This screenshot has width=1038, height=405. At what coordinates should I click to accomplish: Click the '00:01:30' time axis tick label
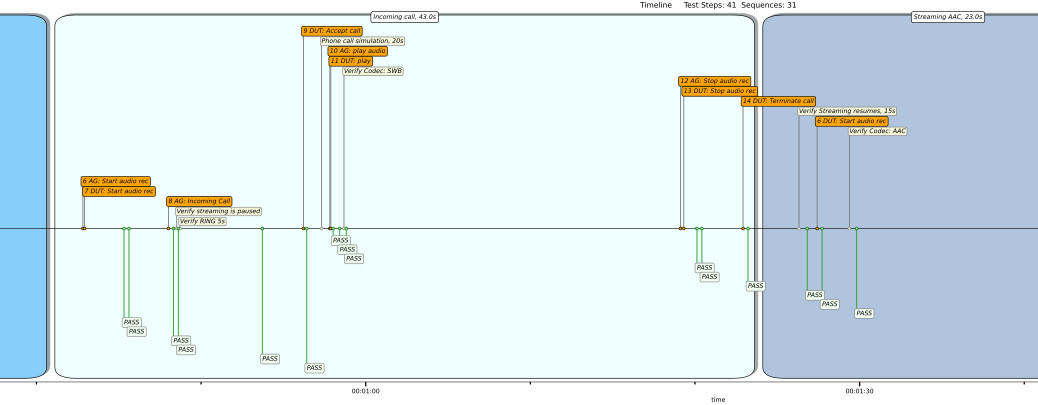point(859,391)
